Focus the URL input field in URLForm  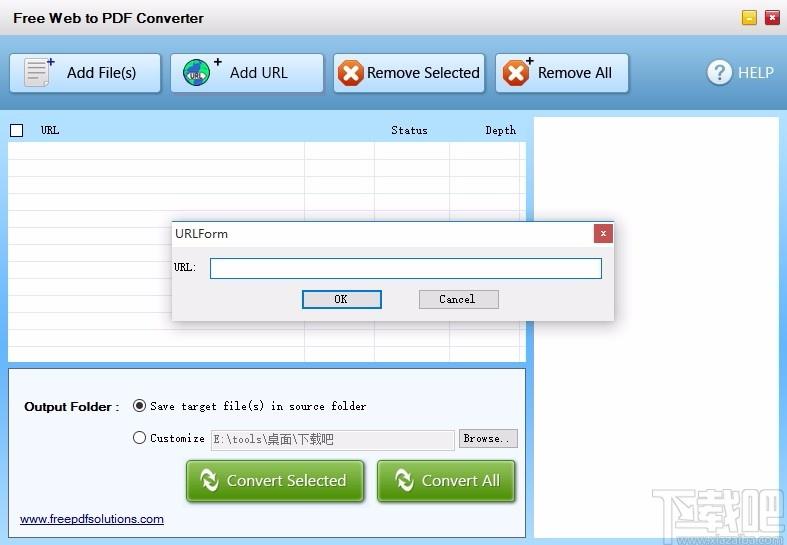coord(406,268)
